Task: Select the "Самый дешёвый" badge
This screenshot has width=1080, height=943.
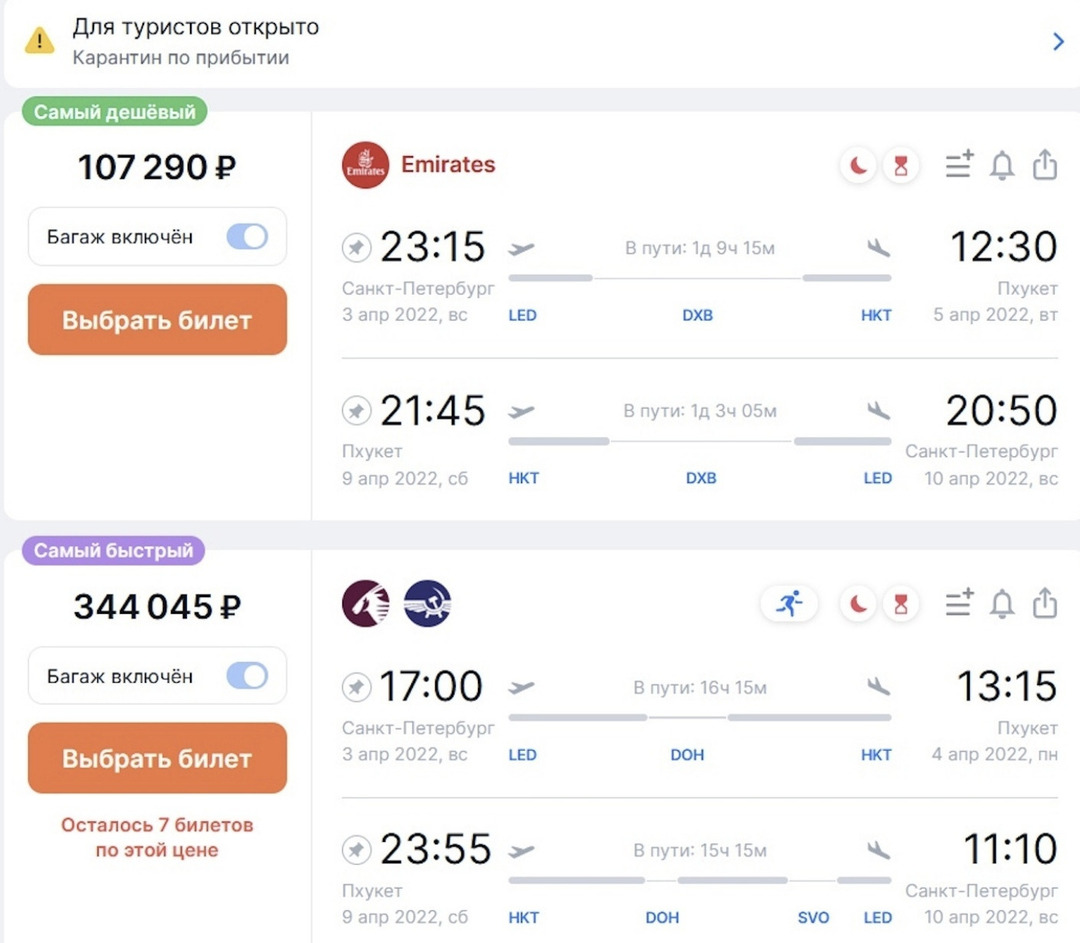Action: tap(114, 112)
